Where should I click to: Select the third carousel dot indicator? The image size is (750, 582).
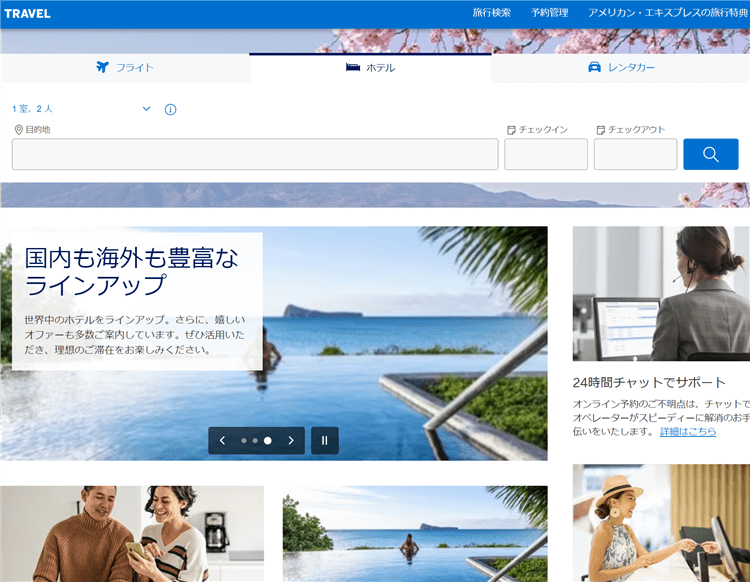coord(268,440)
